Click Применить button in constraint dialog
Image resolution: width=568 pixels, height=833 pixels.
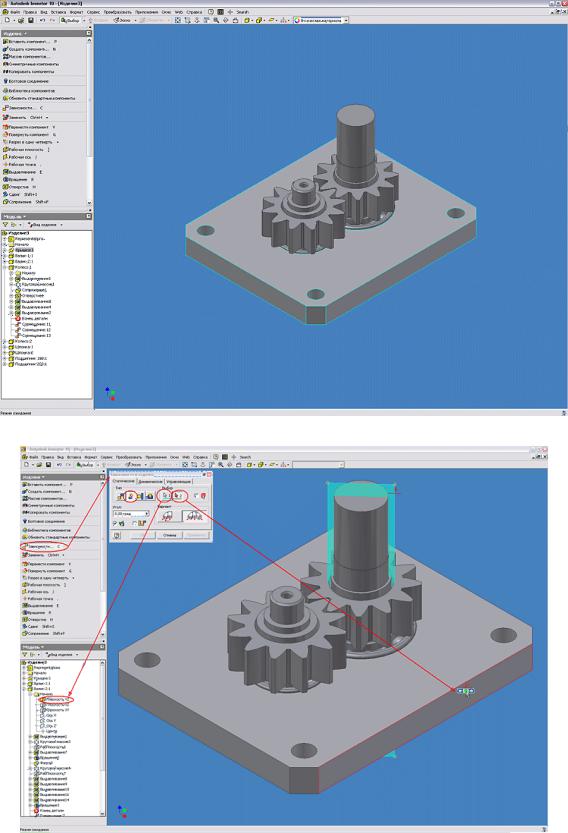coord(196,536)
